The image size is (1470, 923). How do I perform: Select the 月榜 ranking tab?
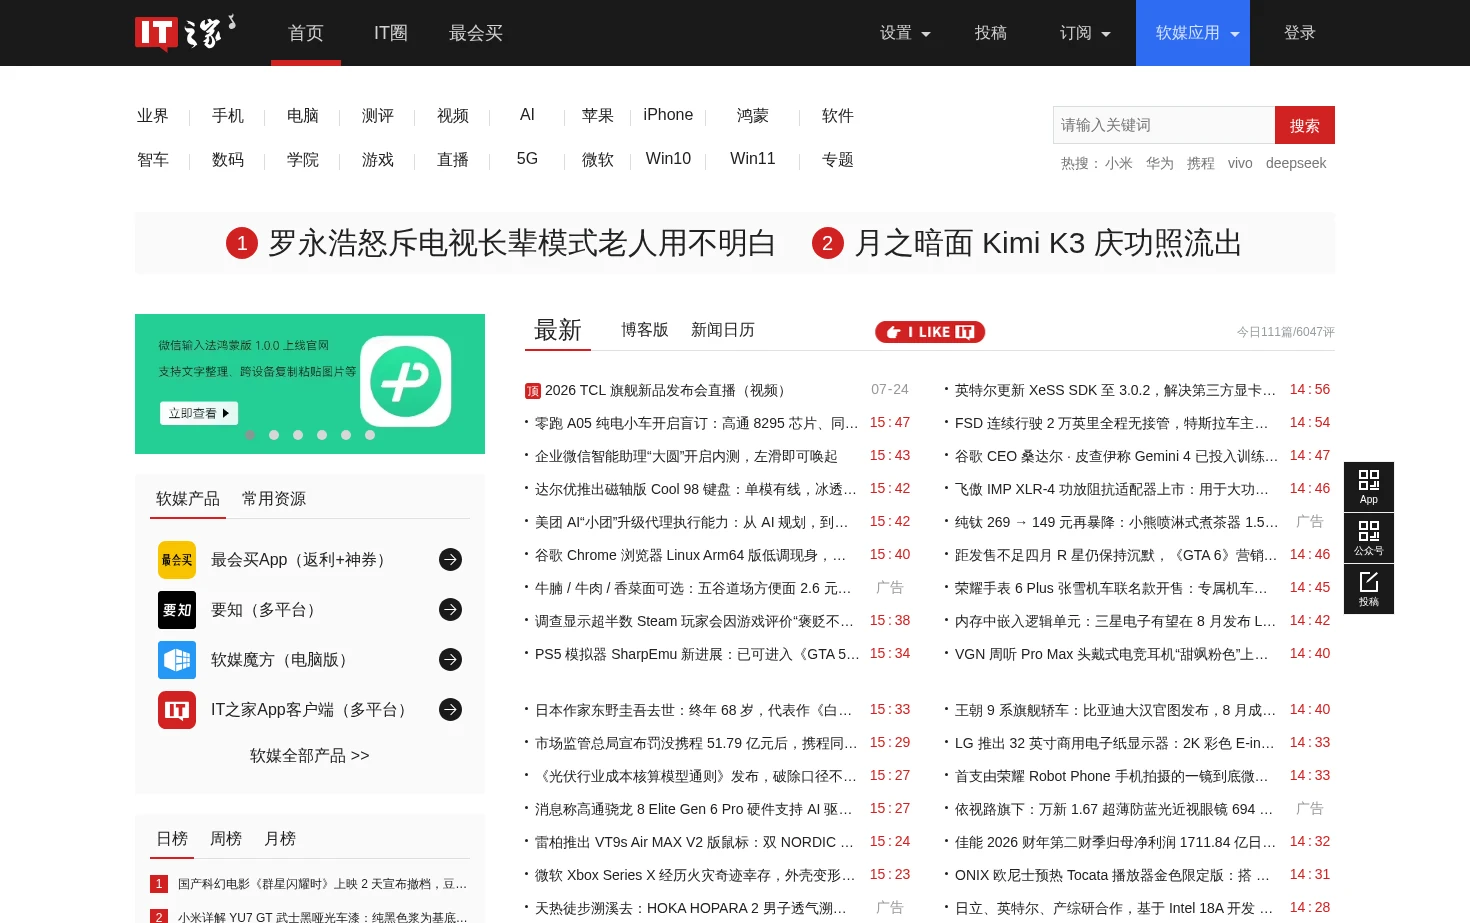click(x=280, y=839)
